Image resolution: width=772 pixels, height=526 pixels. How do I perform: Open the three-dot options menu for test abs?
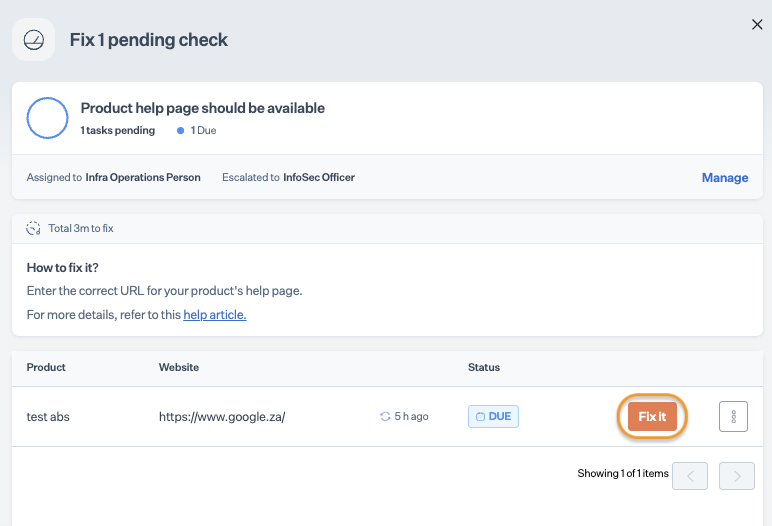[x=733, y=417]
